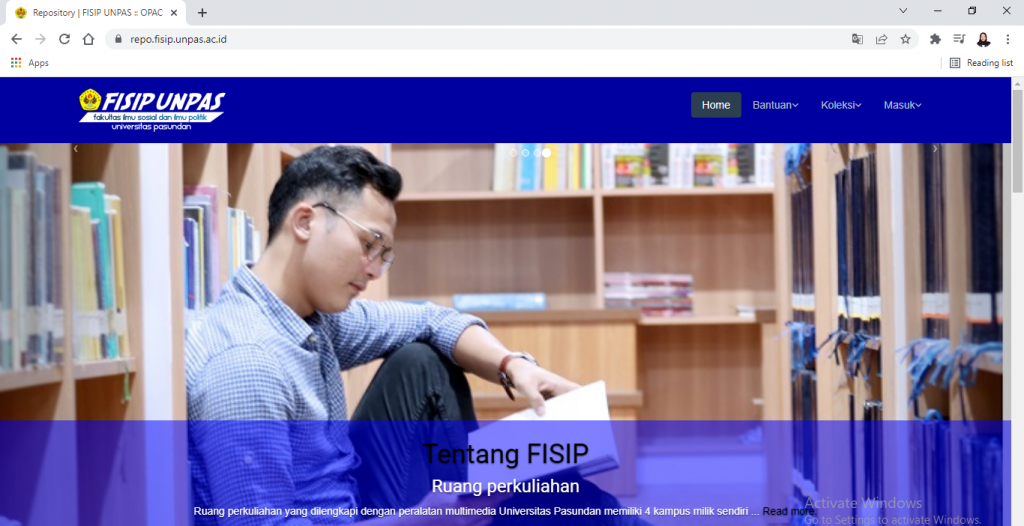Viewport: 1024px width, 526px height.
Task: Click the browser back arrow
Action: click(16, 39)
